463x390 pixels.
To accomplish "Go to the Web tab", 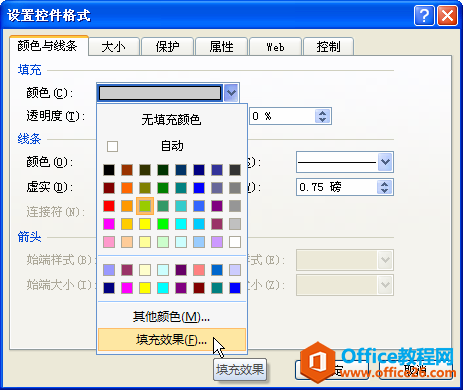I will click(275, 46).
